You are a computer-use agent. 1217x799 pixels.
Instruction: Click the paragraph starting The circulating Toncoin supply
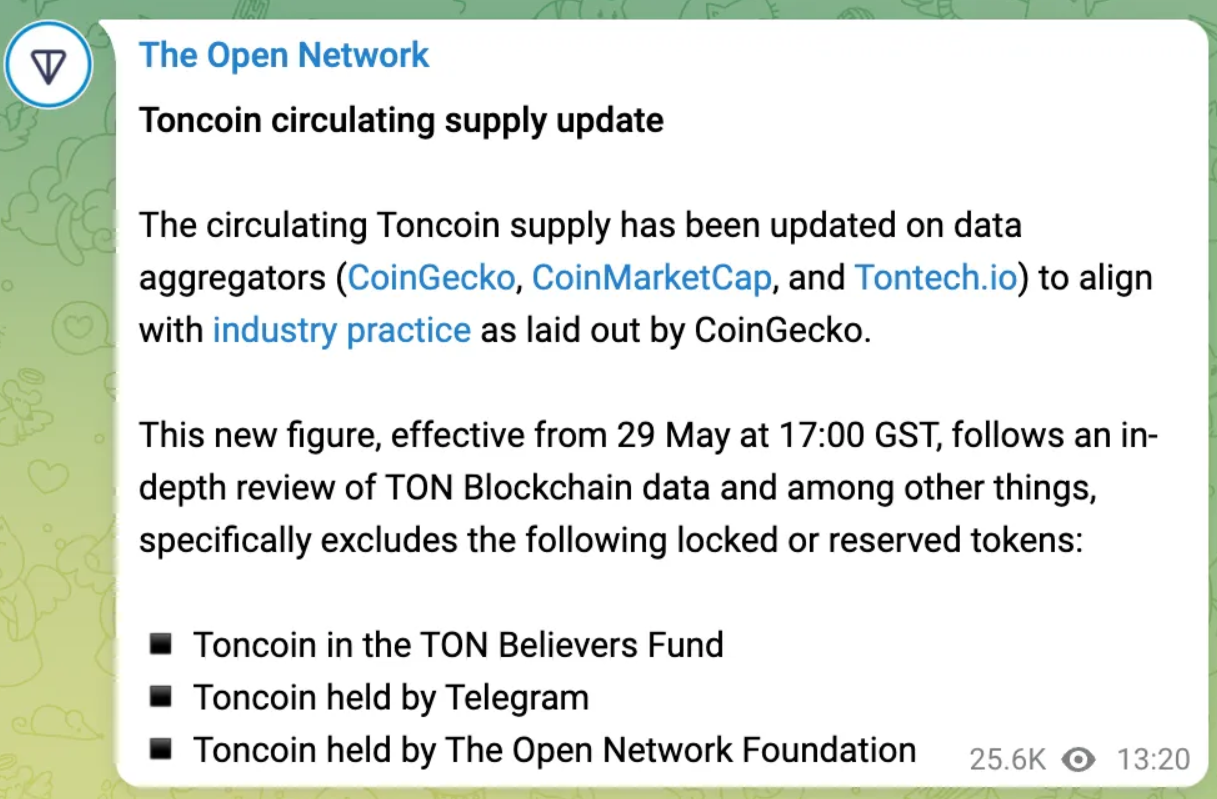646,278
